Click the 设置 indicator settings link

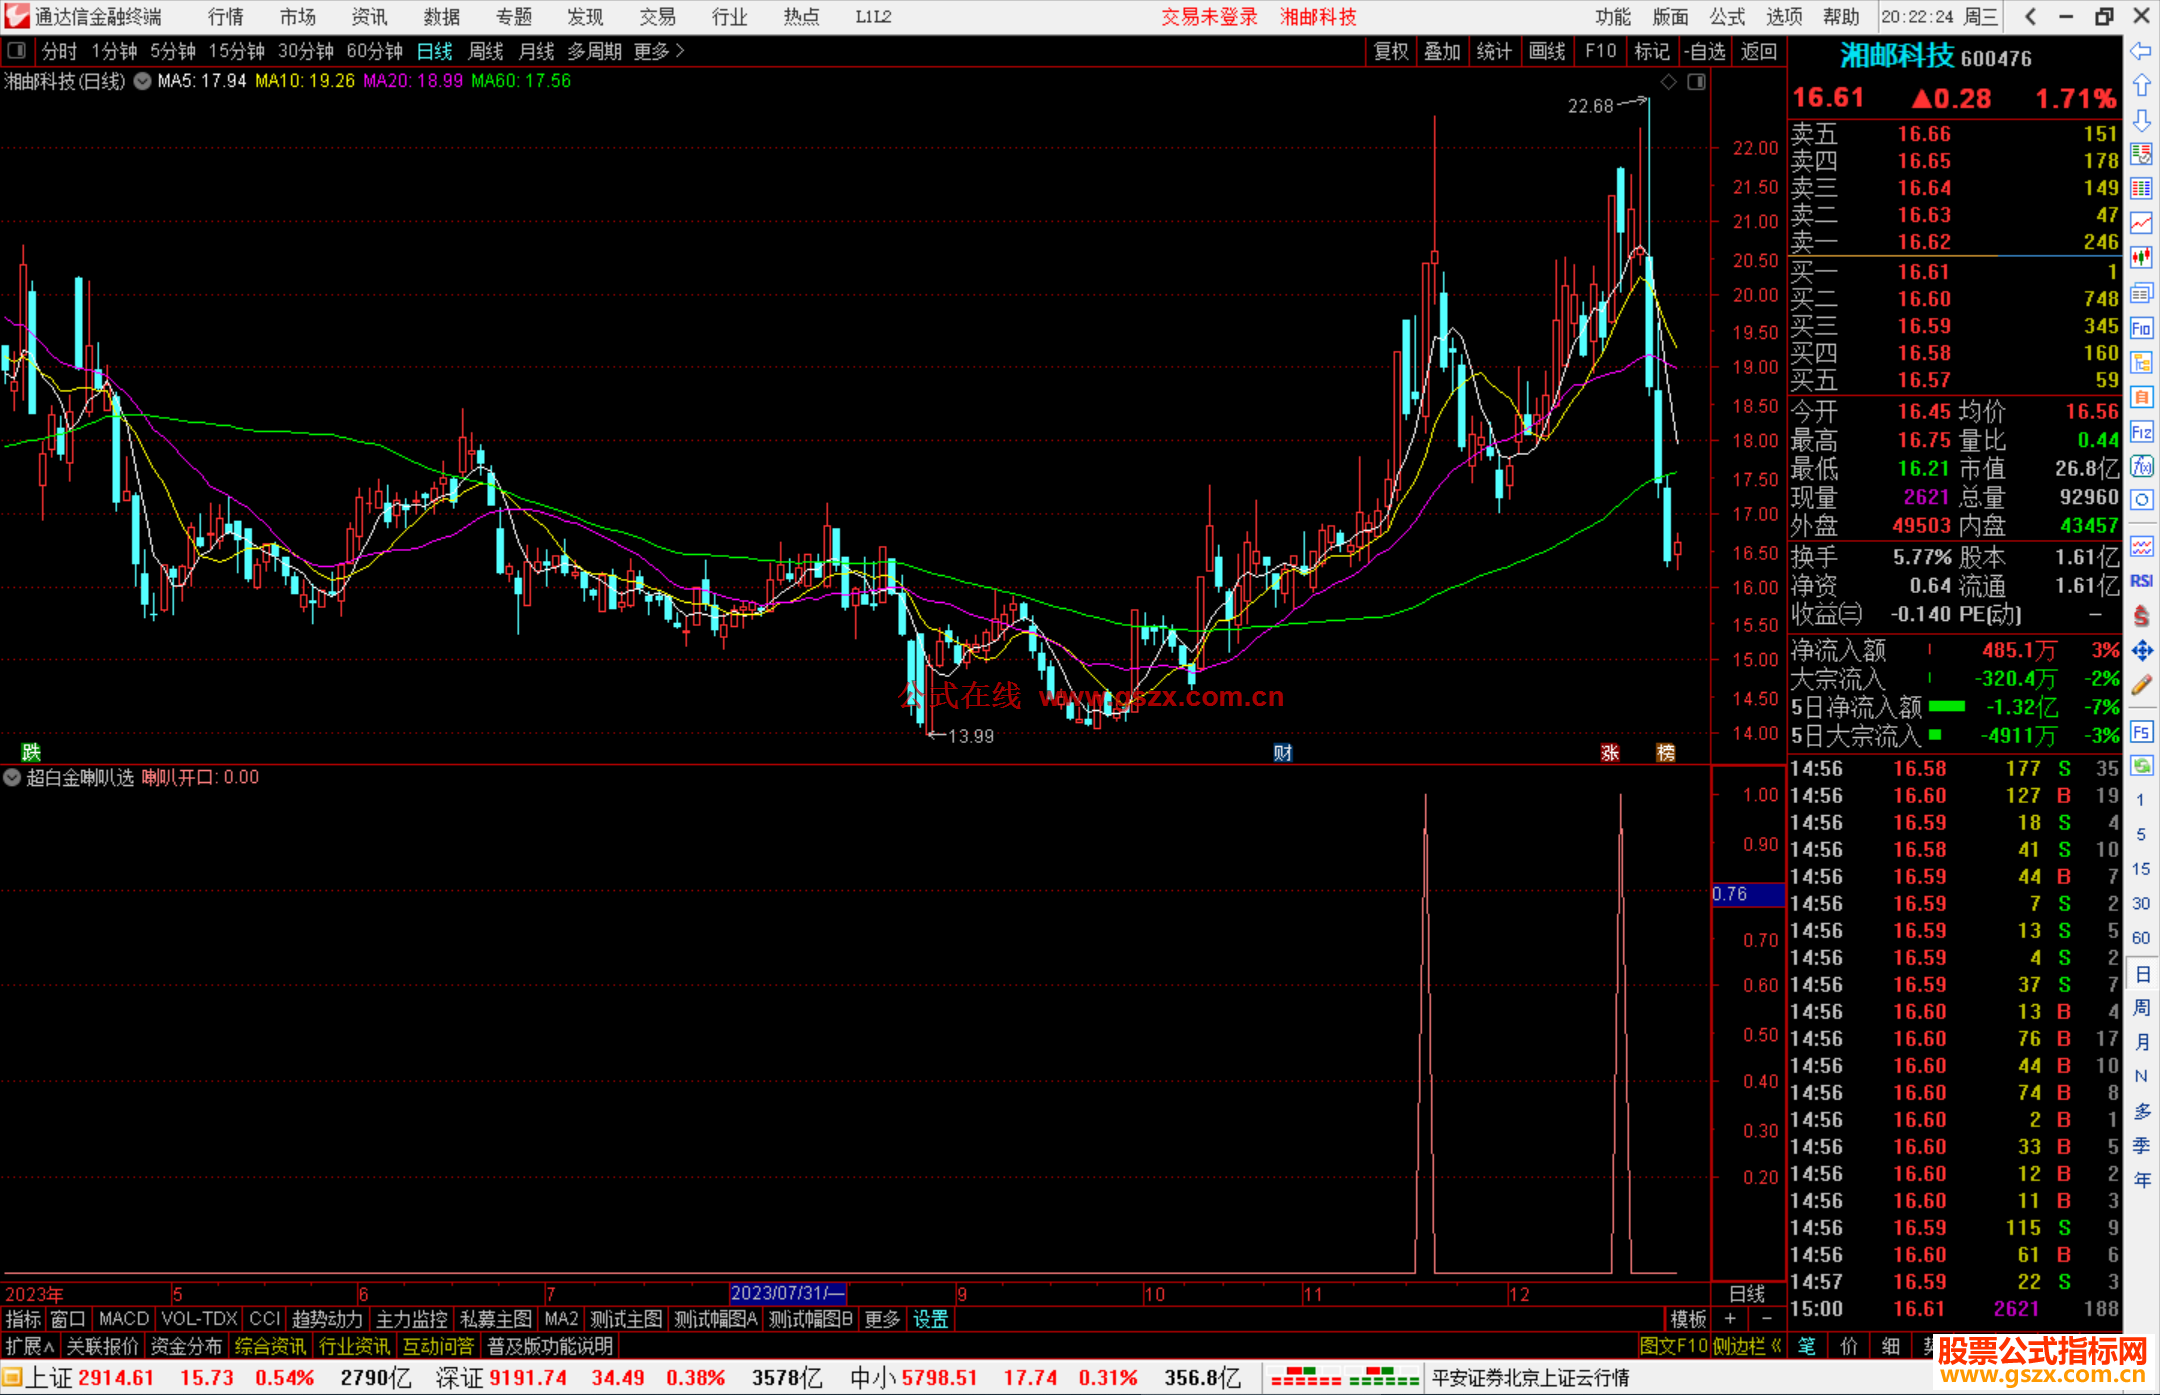click(930, 1319)
